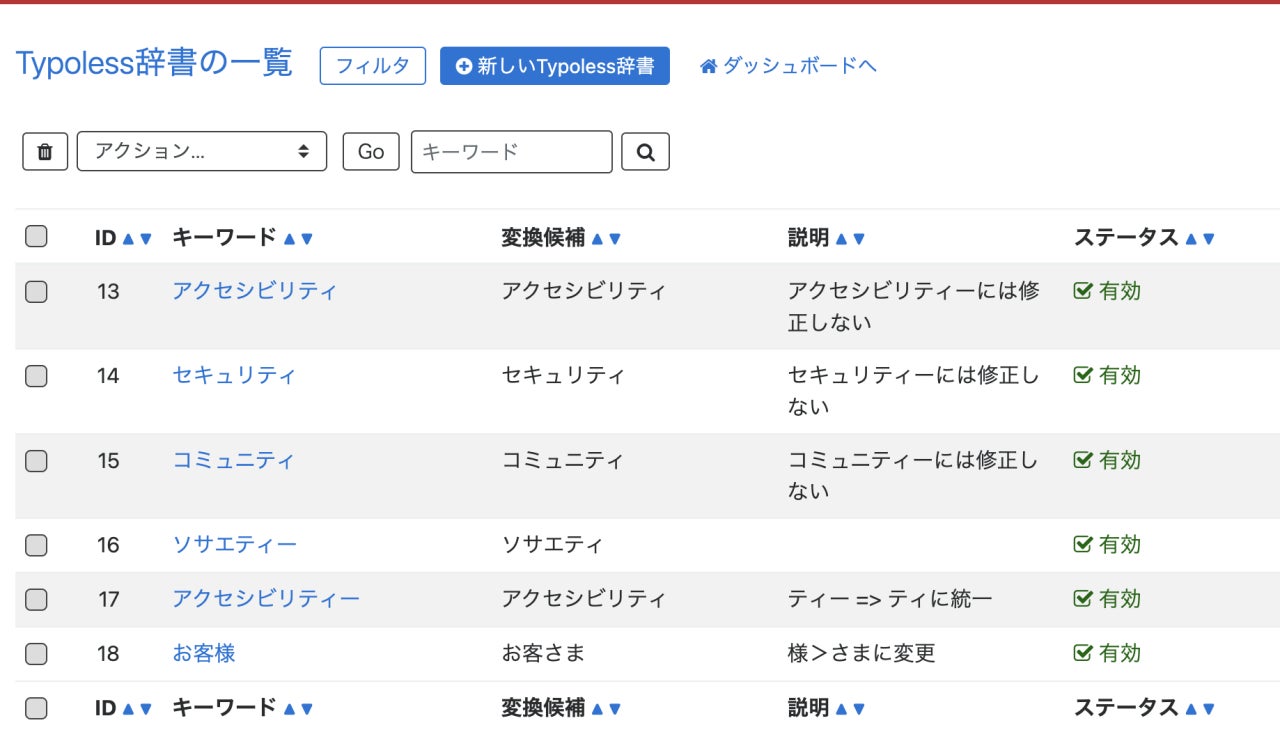Sort ID column ascending in header
This screenshot has width=1280, height=755.
pos(127,239)
